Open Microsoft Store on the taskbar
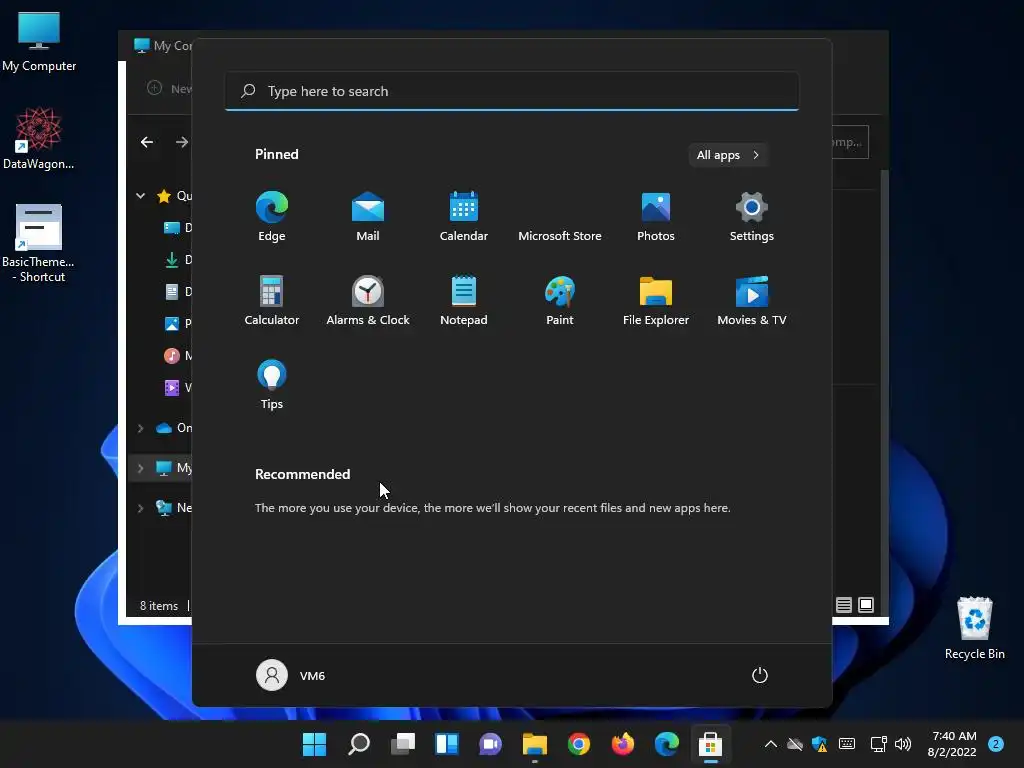Viewport: 1024px width, 768px height. tap(711, 744)
